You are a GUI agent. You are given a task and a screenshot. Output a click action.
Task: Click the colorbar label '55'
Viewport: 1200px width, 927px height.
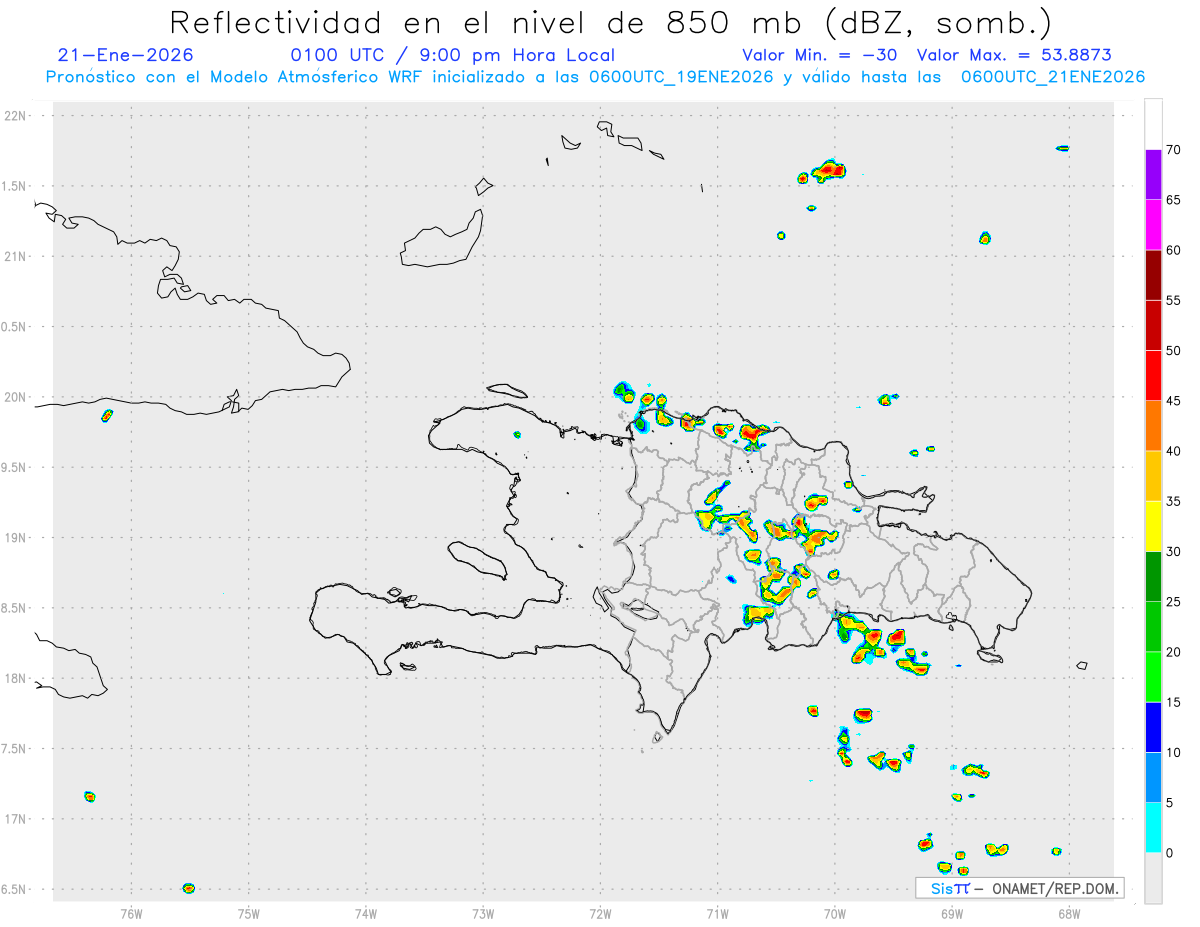[1174, 300]
